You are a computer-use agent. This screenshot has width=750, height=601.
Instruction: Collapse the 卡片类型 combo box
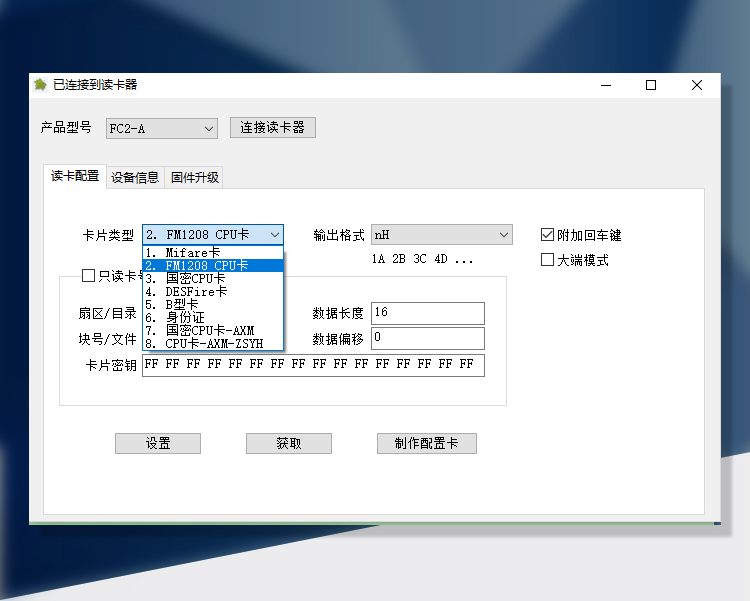(x=213, y=234)
